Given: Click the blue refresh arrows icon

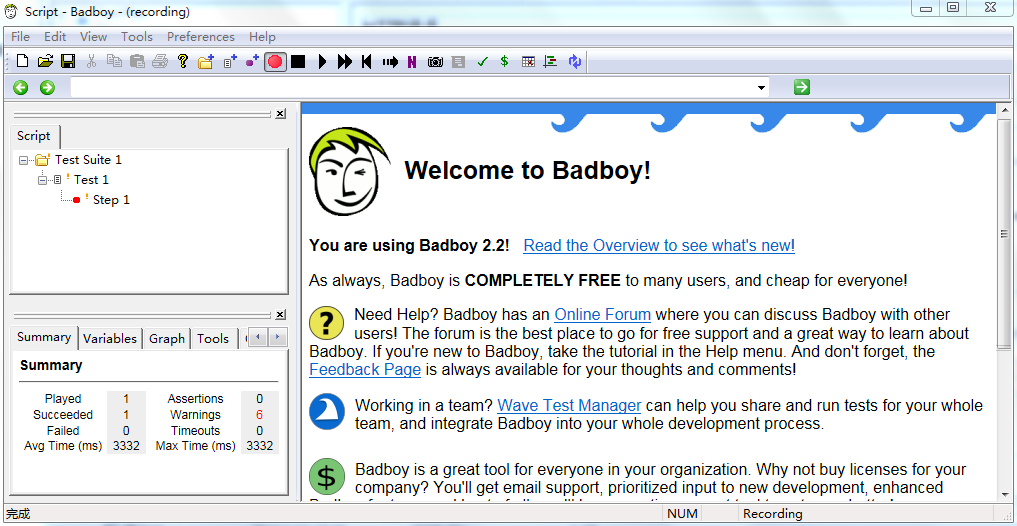Looking at the screenshot, I should [x=574, y=62].
